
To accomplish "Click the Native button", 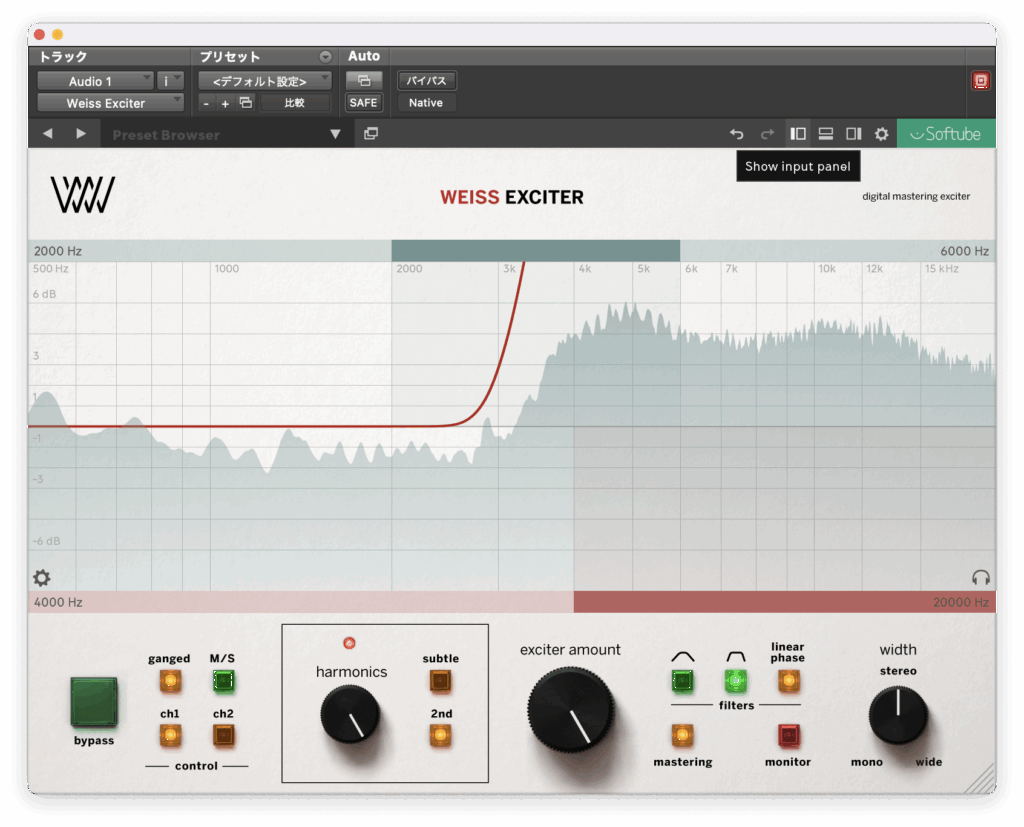I will [x=426, y=103].
